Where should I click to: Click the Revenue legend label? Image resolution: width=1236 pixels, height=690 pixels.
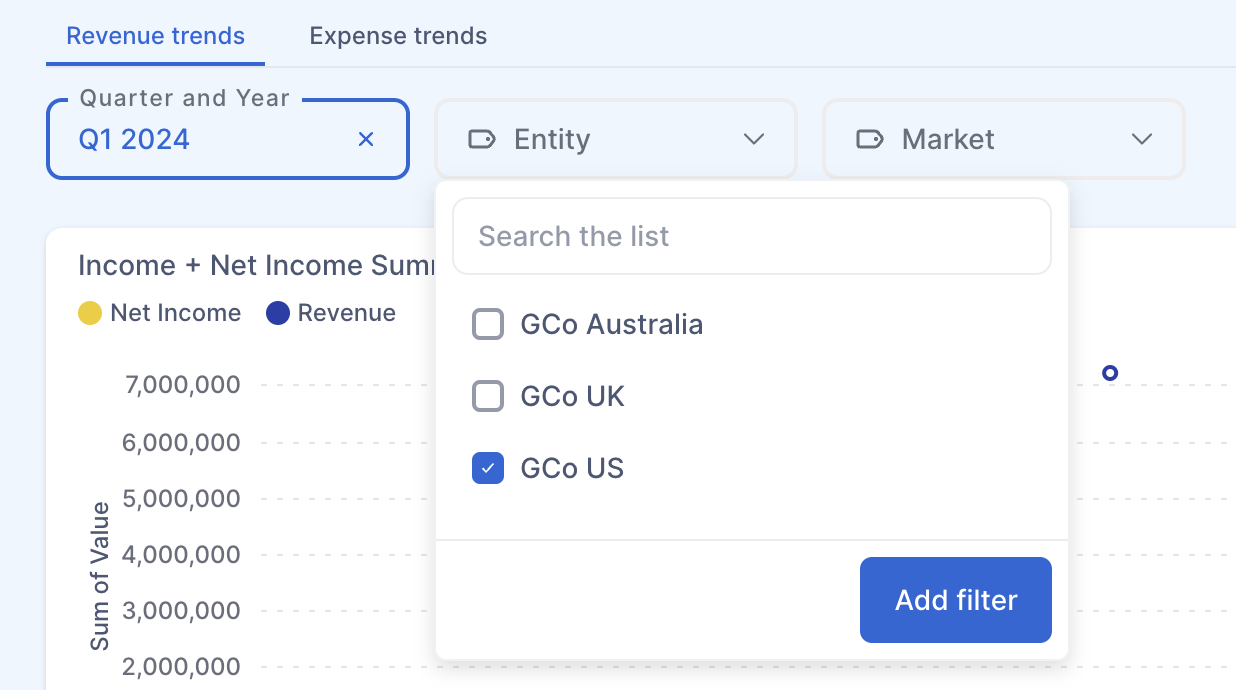coord(347,314)
